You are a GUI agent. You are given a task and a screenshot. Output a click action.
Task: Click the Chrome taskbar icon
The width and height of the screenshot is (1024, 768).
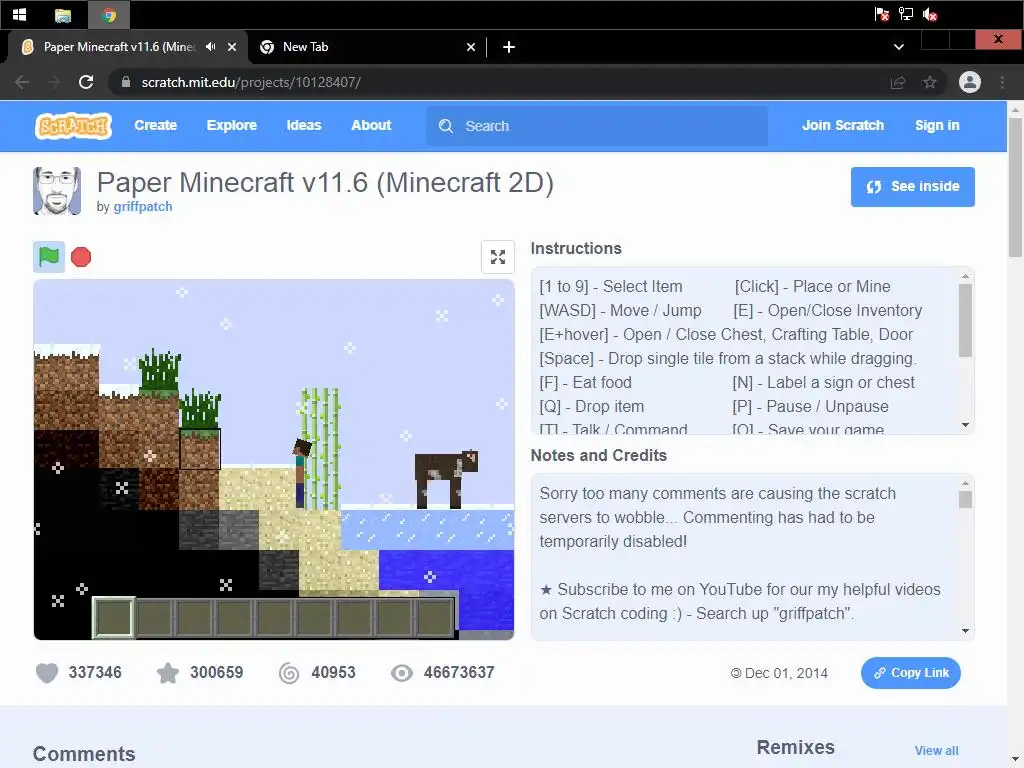tap(109, 15)
